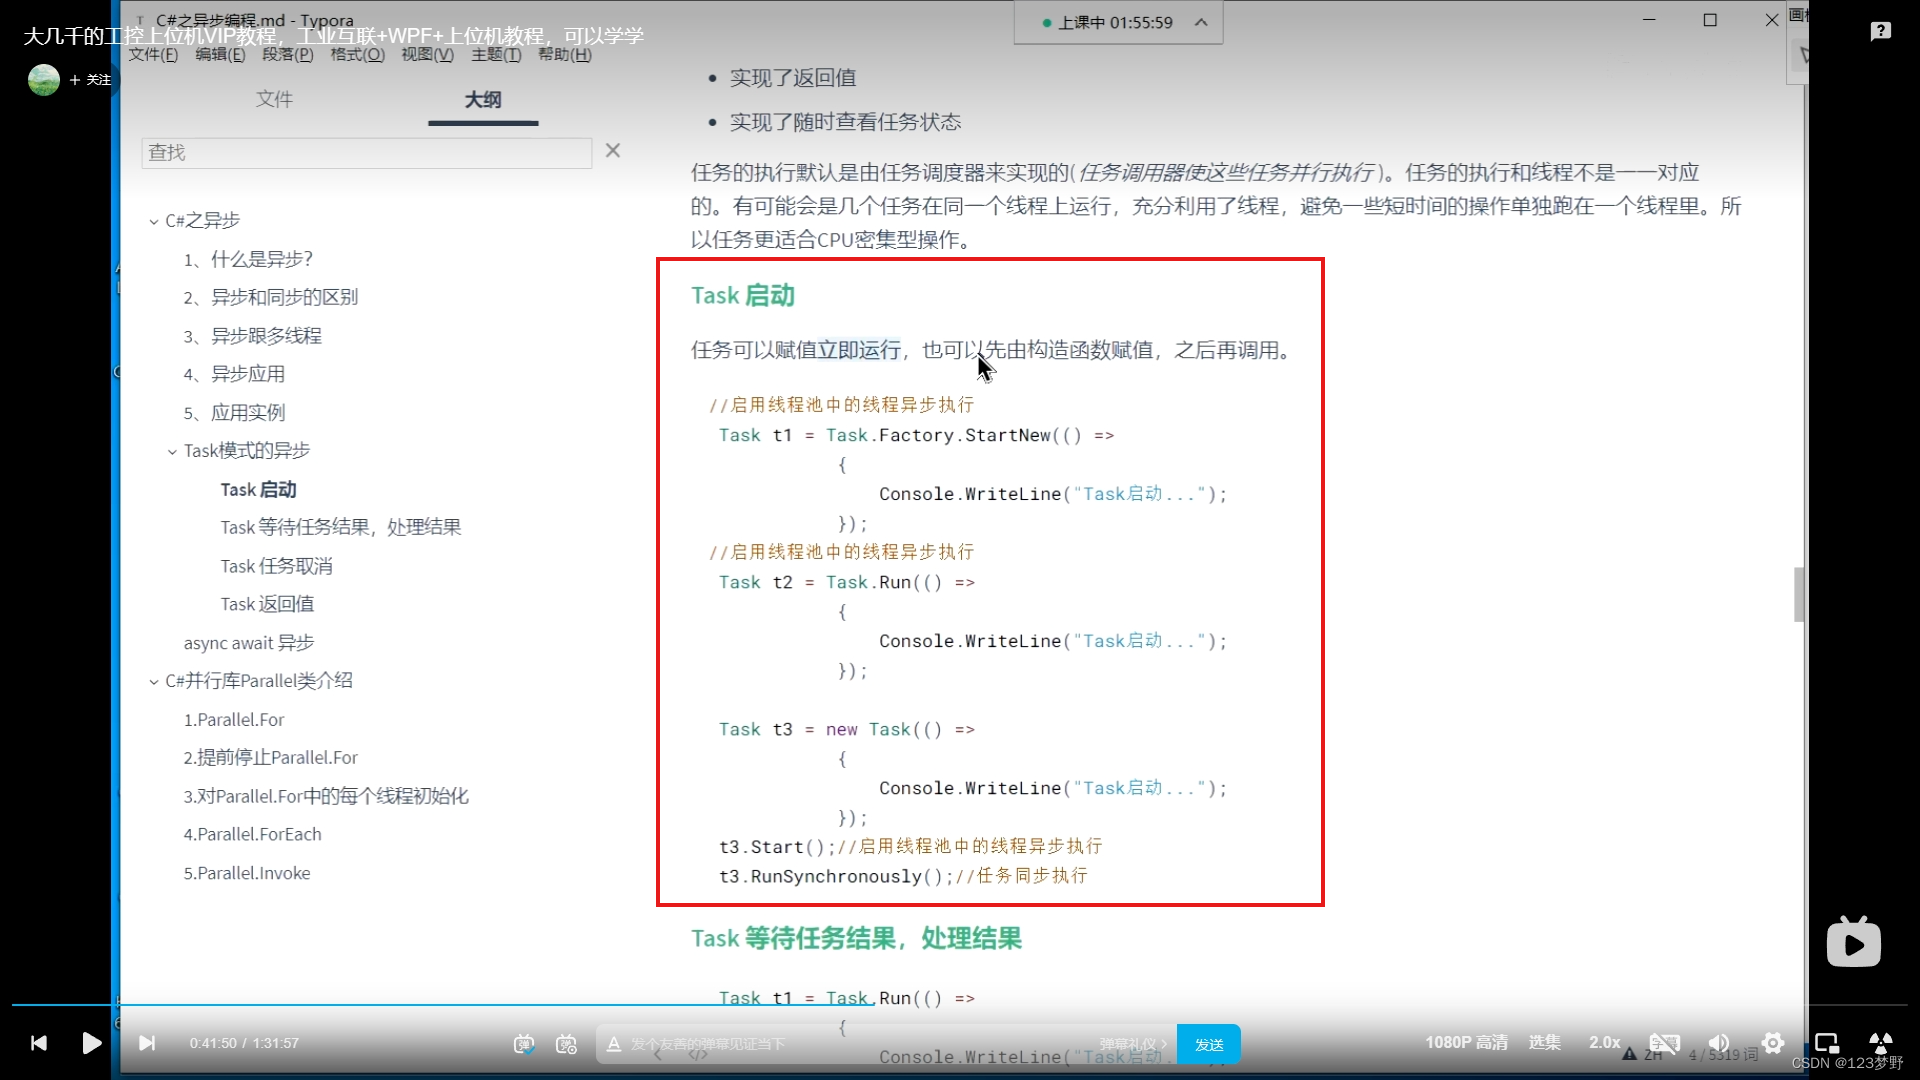The height and width of the screenshot is (1080, 1920).
Task: Go to 4、异步应用 outline item
Action: pos(234,374)
